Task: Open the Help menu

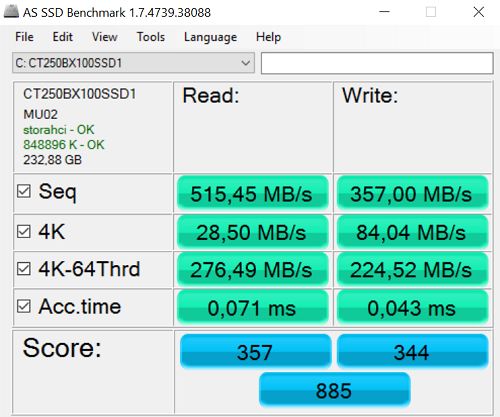Action: (x=268, y=37)
